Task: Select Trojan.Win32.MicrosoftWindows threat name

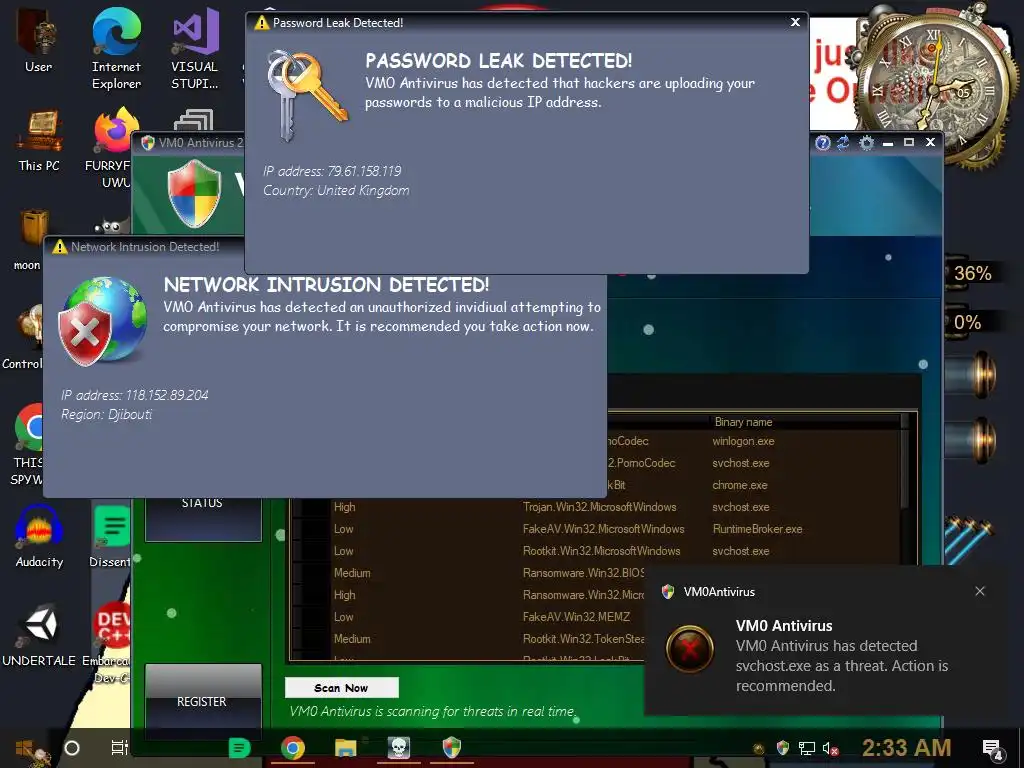Action: (600, 507)
